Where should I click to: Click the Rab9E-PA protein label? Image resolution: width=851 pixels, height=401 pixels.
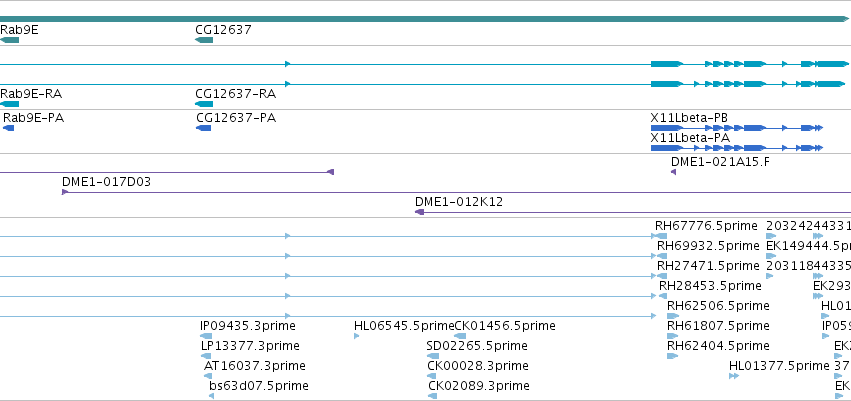34,117
